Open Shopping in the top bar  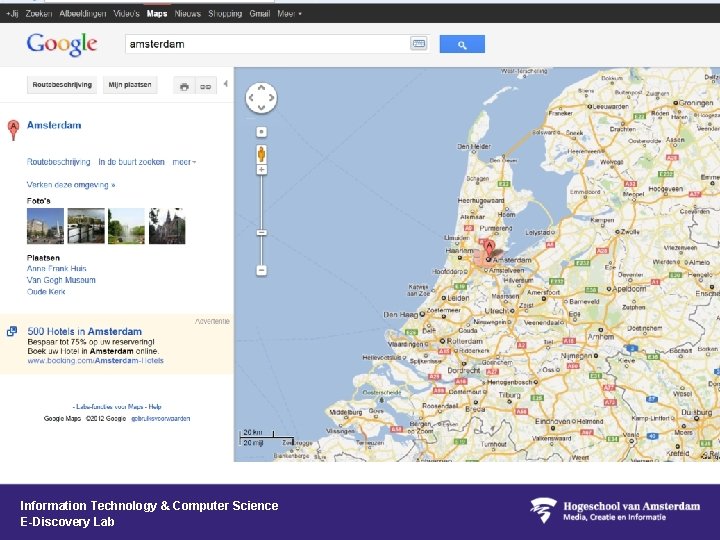225,14
